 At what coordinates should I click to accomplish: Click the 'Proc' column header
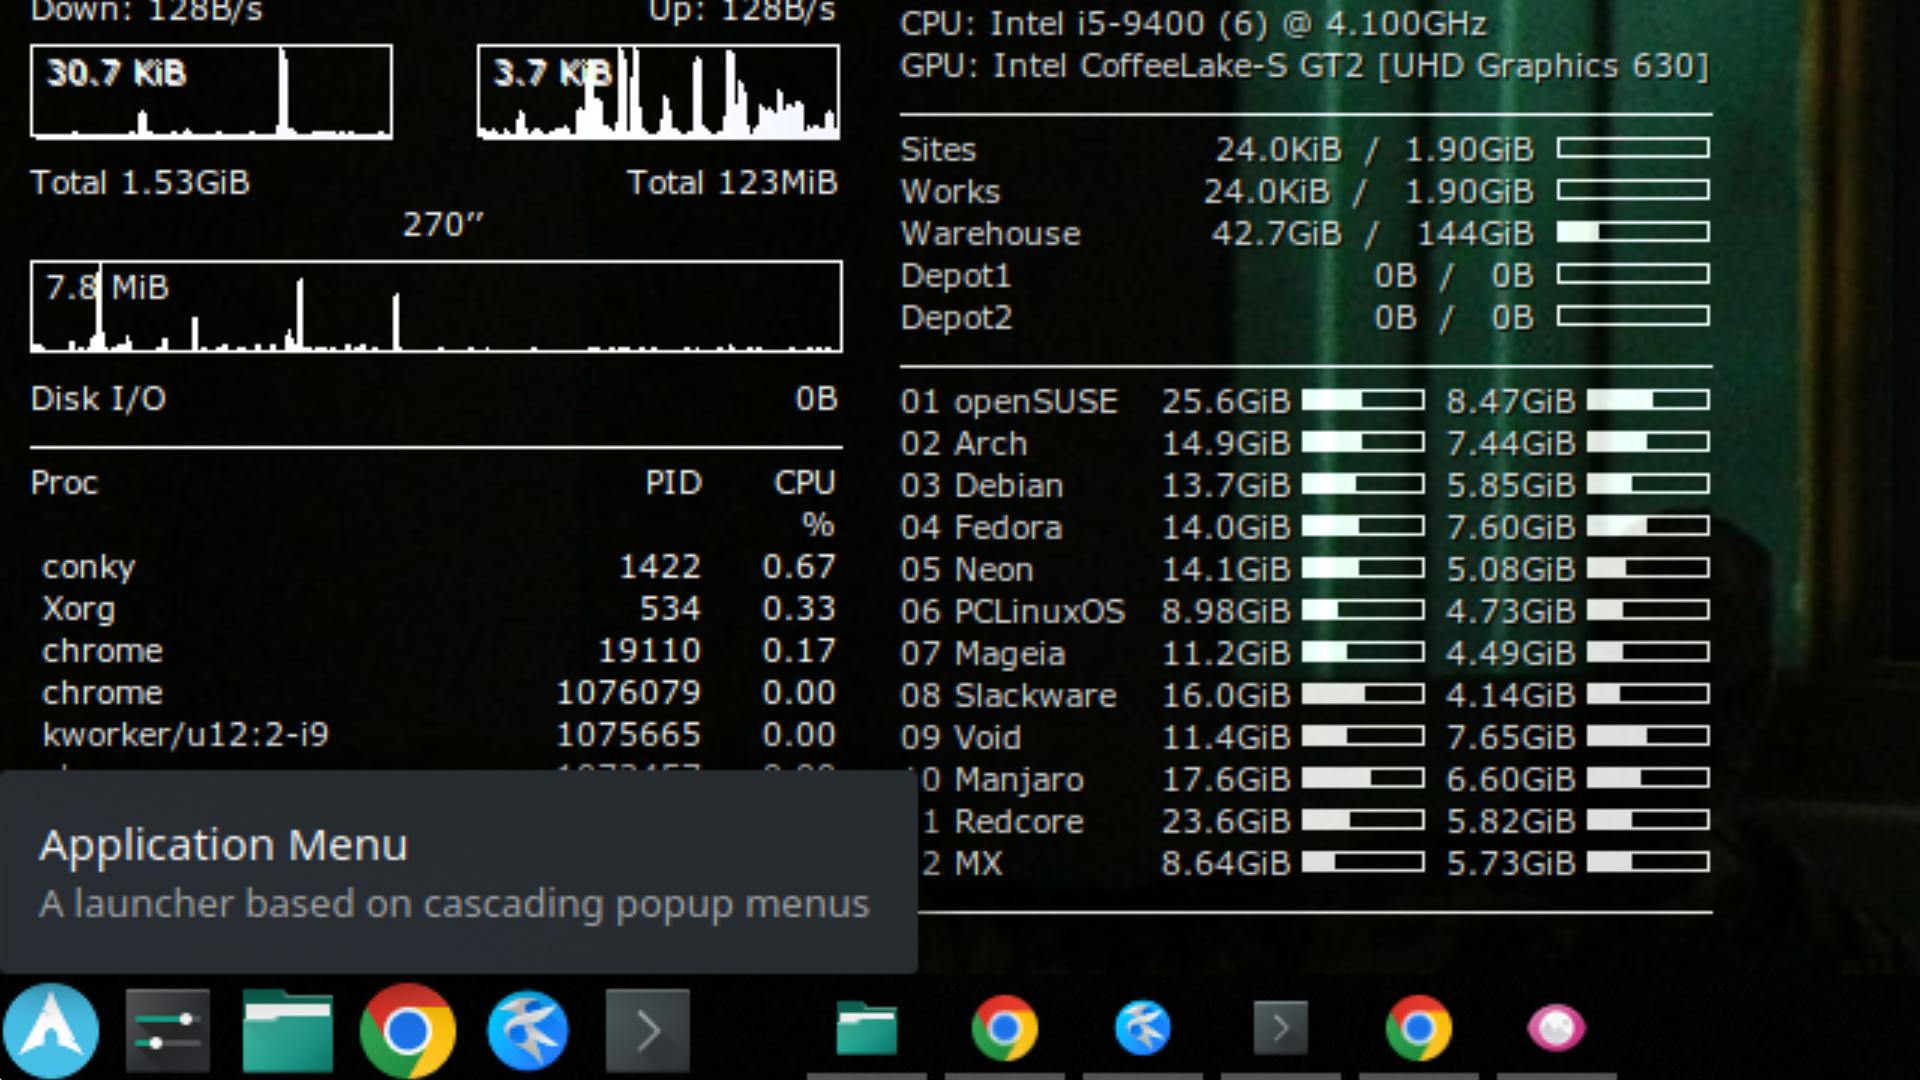point(64,483)
